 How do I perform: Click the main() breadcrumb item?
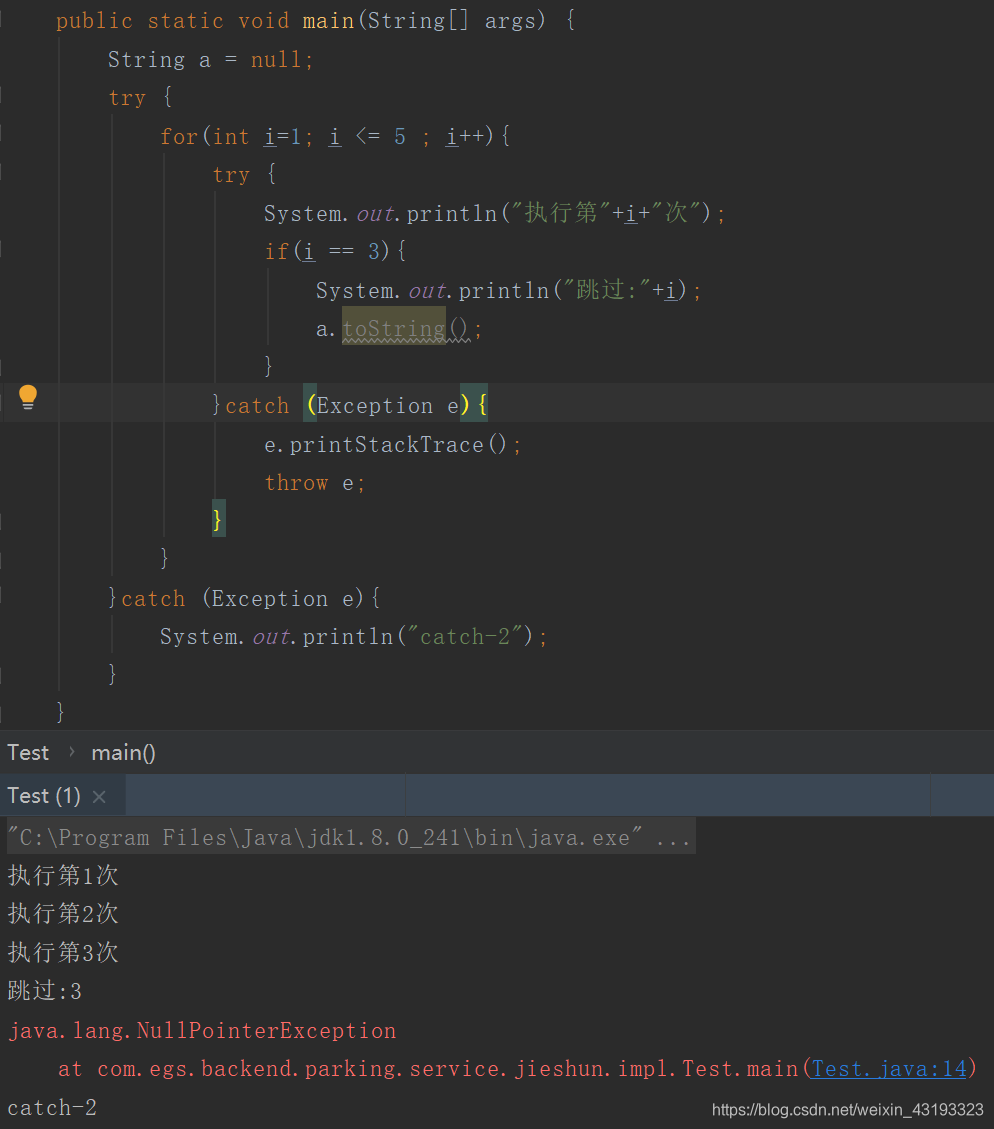[x=123, y=752]
